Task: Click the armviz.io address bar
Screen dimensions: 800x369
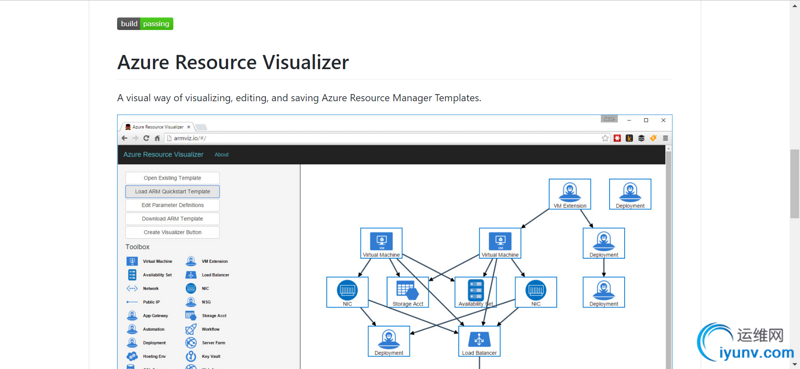Action: pos(383,138)
